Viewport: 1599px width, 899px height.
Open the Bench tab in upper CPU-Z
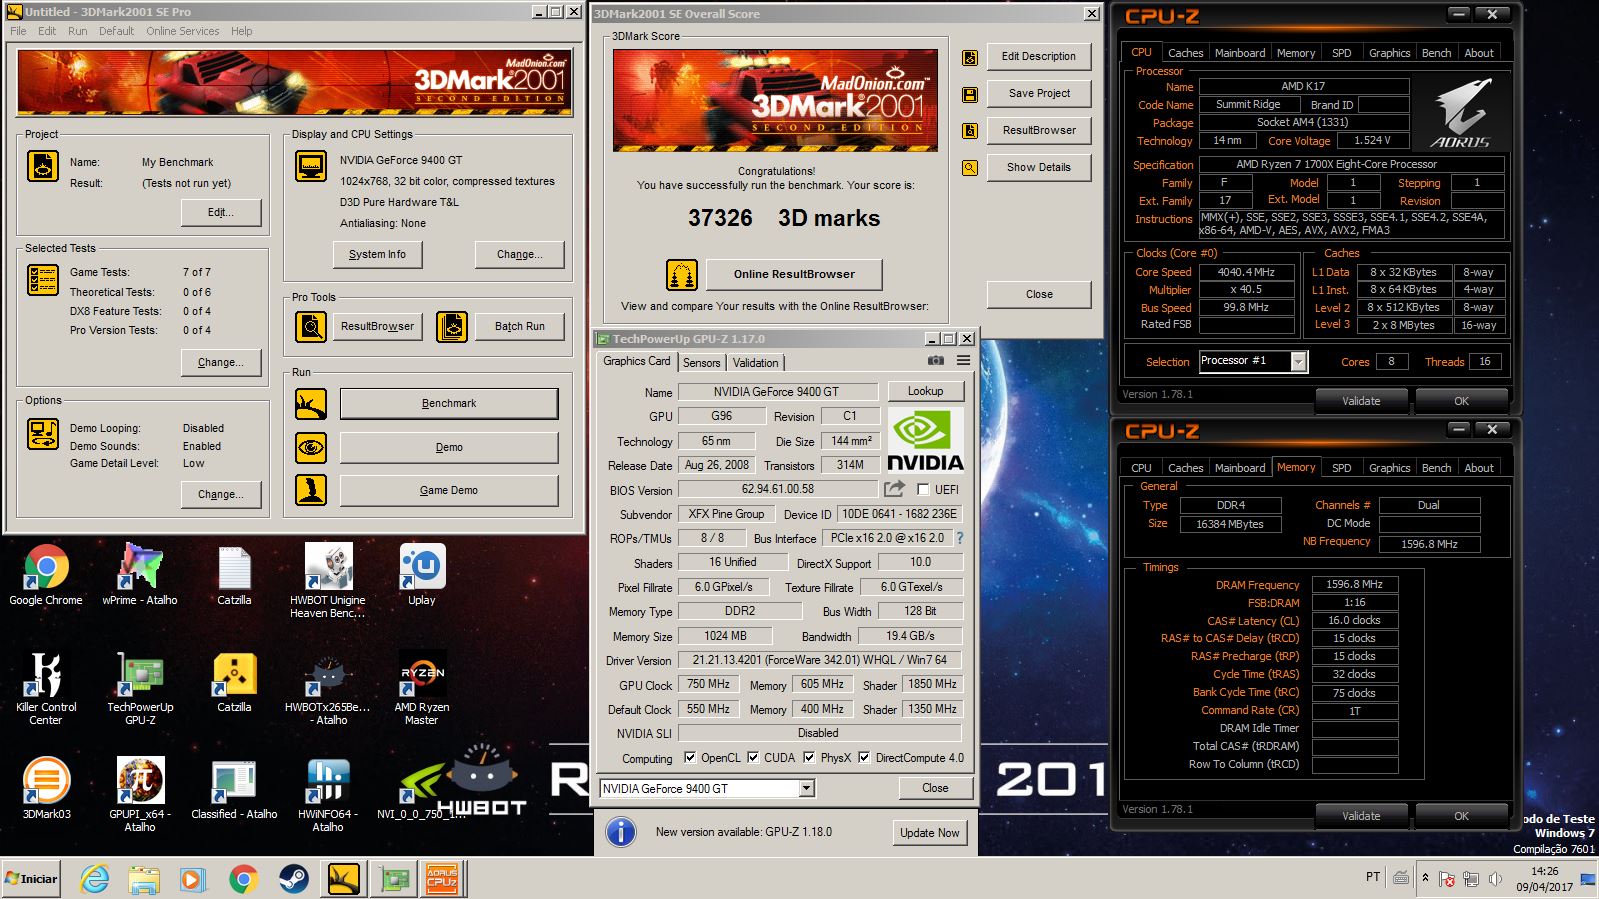pyautogui.click(x=1436, y=53)
